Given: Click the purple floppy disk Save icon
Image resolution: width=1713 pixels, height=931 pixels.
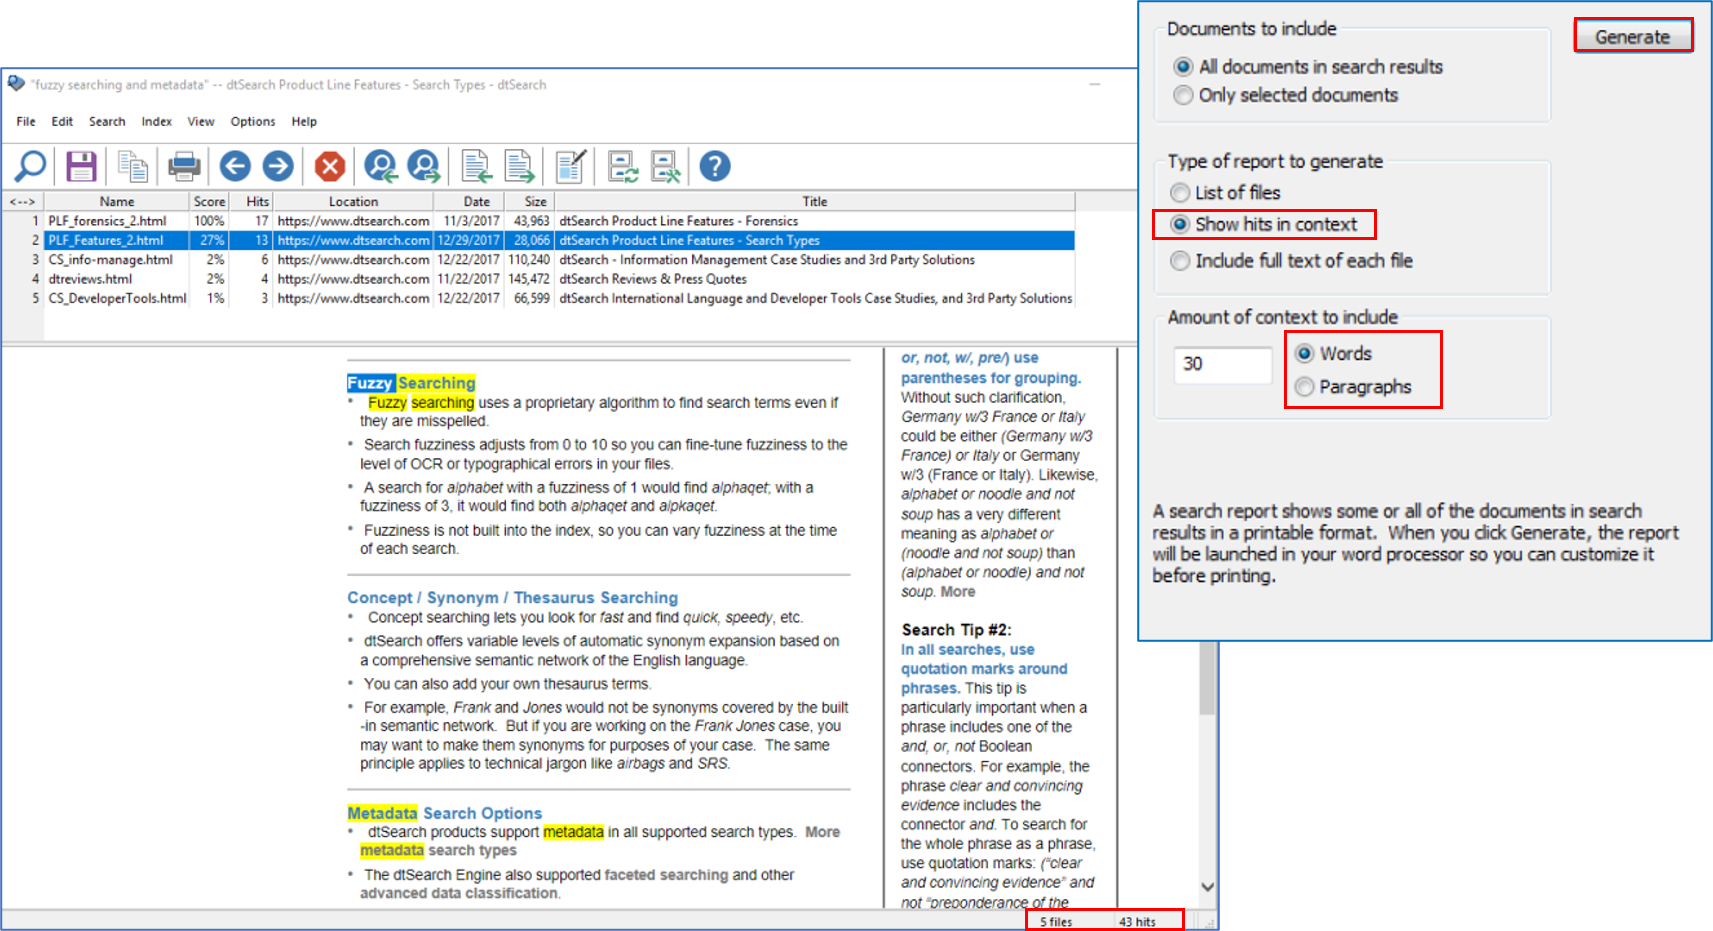Looking at the screenshot, I should 81,166.
